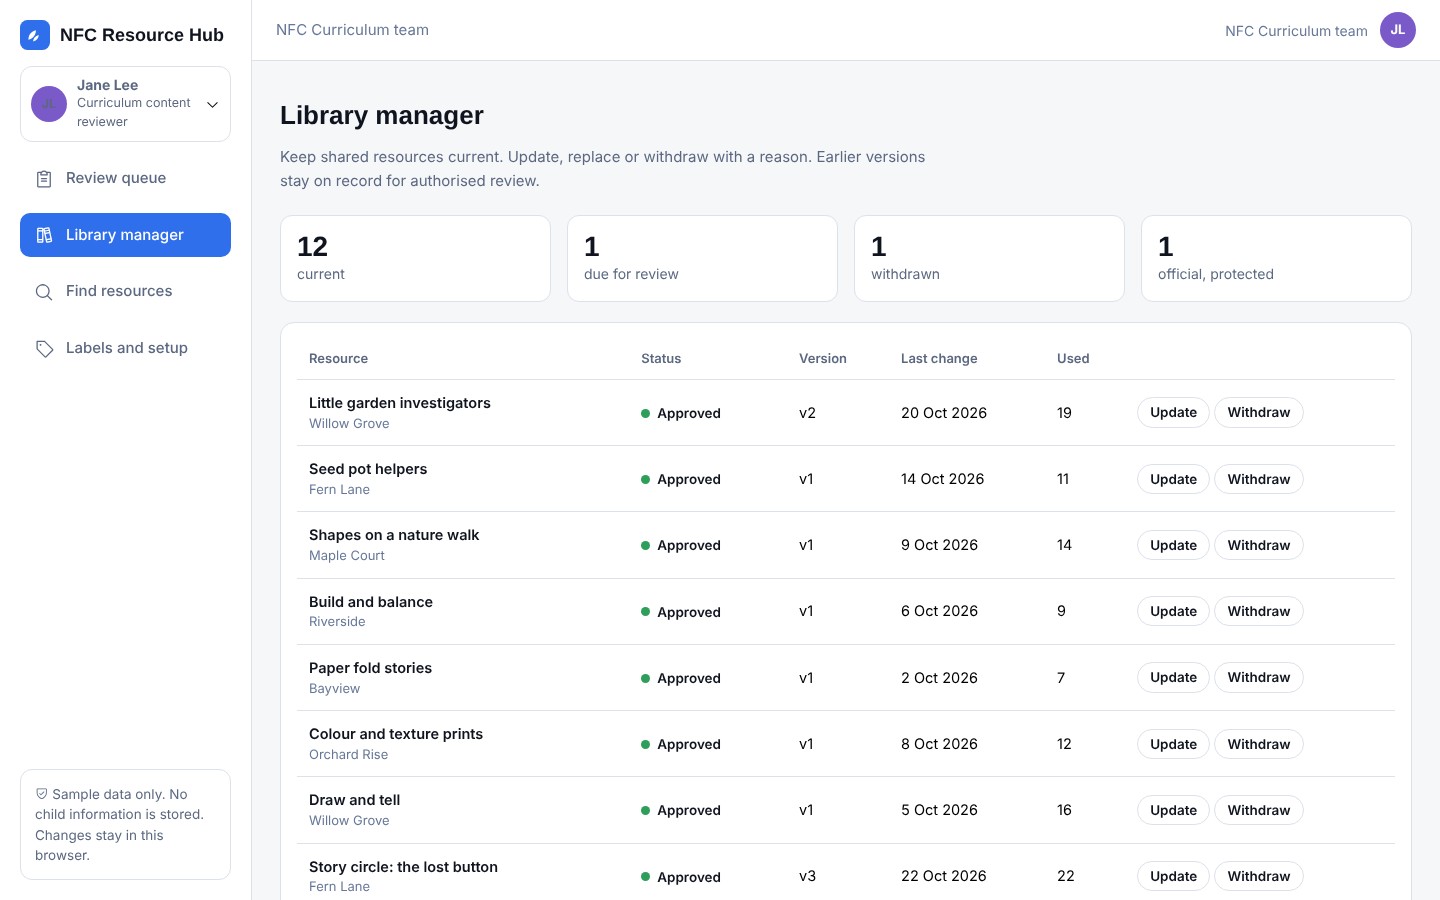Viewport: 1440px width, 900px height.
Task: Click the Version column header
Action: click(823, 358)
